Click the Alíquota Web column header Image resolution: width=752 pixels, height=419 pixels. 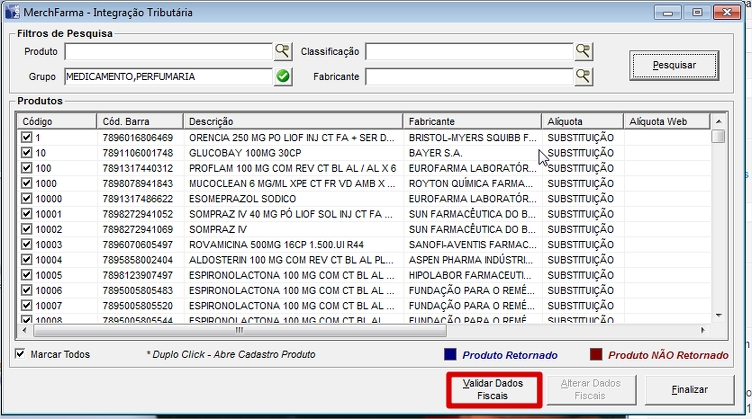click(x=665, y=121)
